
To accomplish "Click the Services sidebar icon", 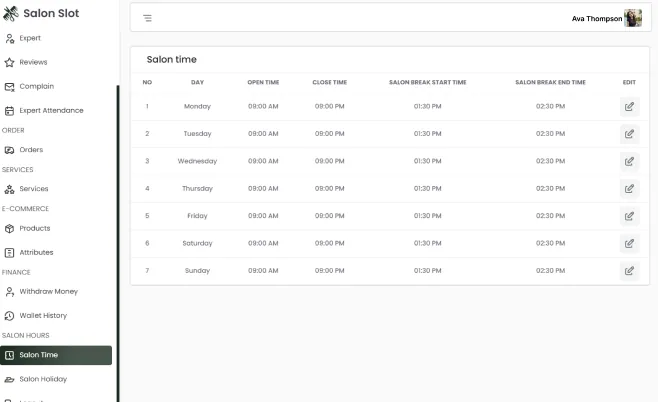I will pyautogui.click(x=9, y=189).
